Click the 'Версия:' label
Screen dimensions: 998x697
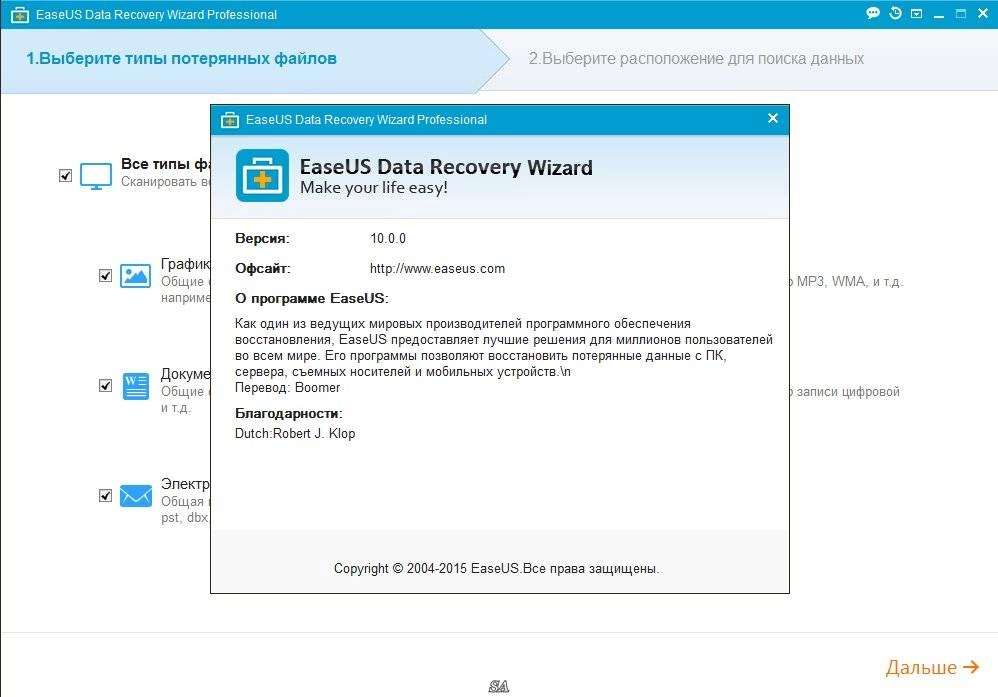(262, 239)
